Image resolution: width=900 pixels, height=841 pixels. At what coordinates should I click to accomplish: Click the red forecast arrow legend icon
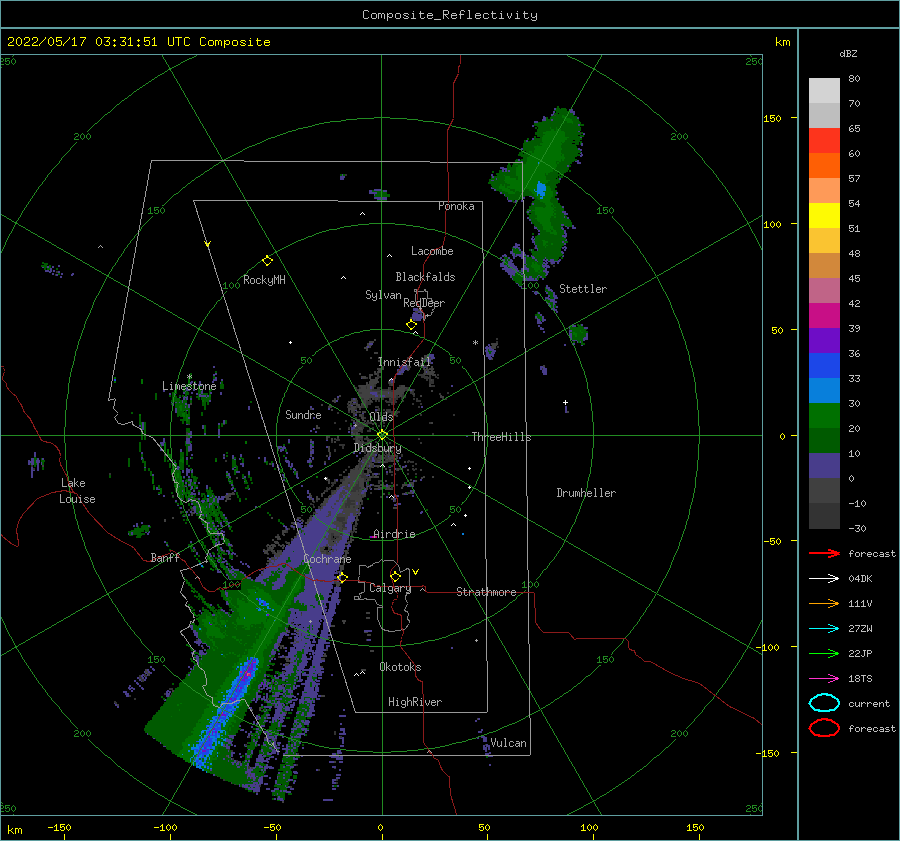click(x=824, y=553)
